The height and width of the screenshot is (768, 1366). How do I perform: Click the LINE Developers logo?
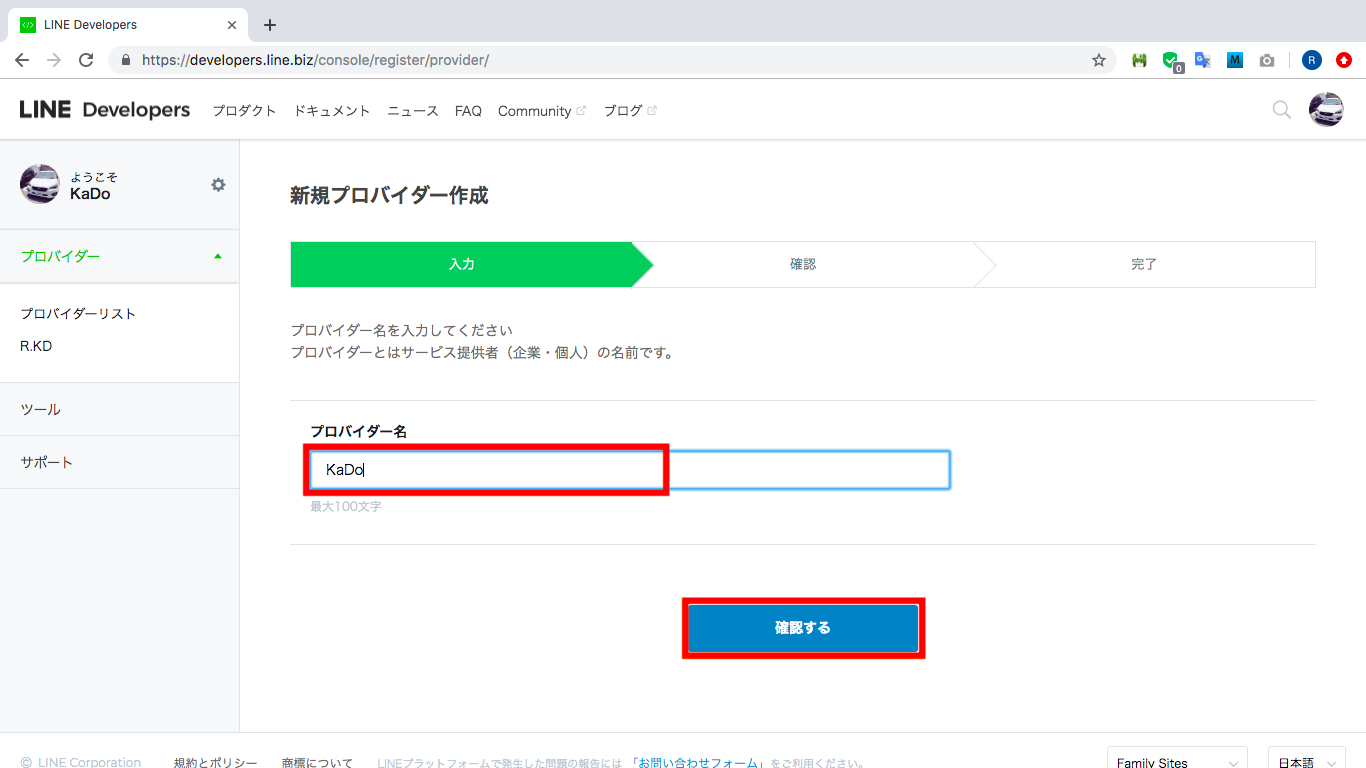click(105, 110)
